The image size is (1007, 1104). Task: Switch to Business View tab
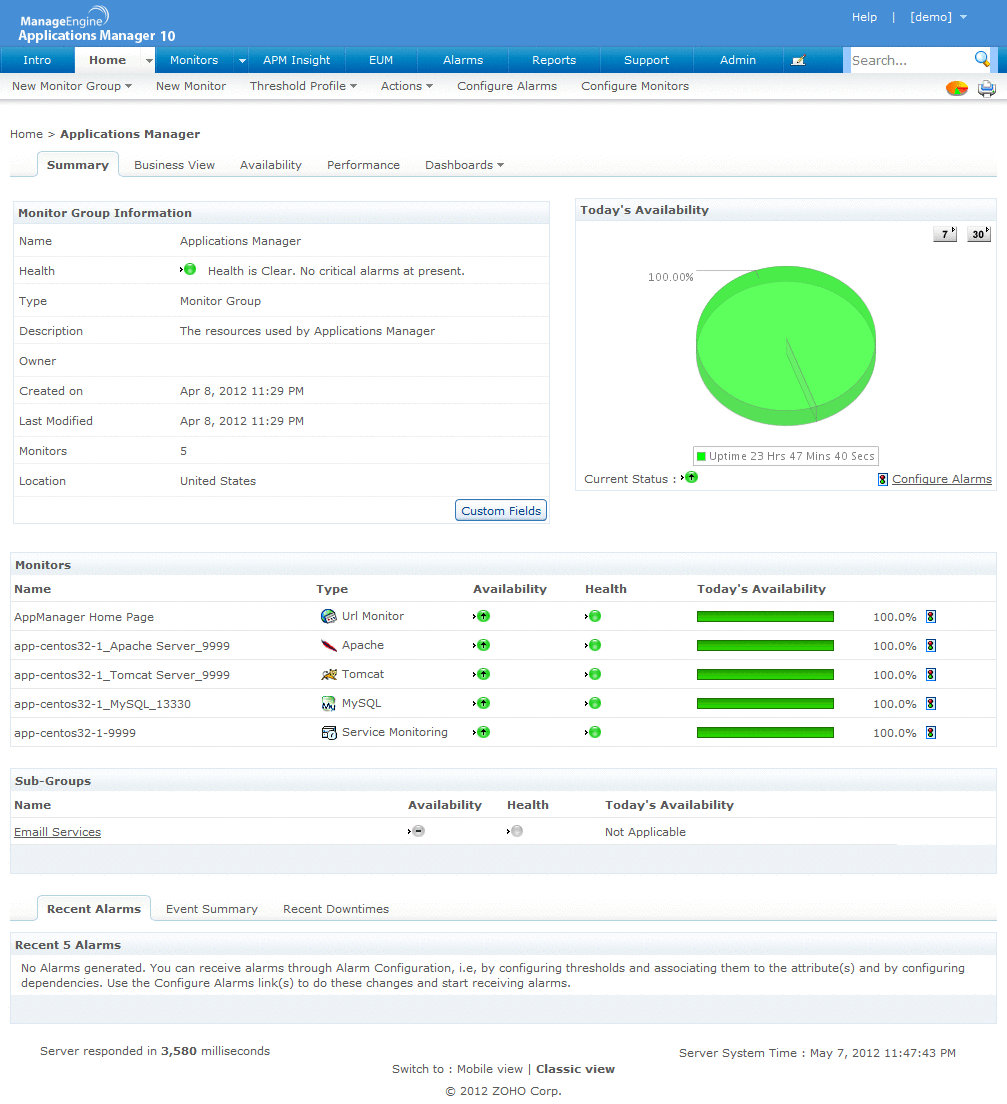[175, 165]
